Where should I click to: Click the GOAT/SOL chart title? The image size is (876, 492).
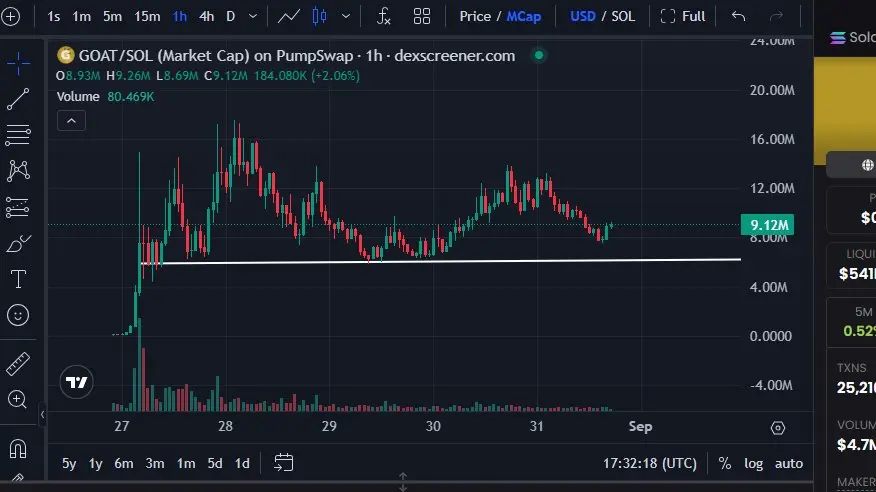click(297, 56)
